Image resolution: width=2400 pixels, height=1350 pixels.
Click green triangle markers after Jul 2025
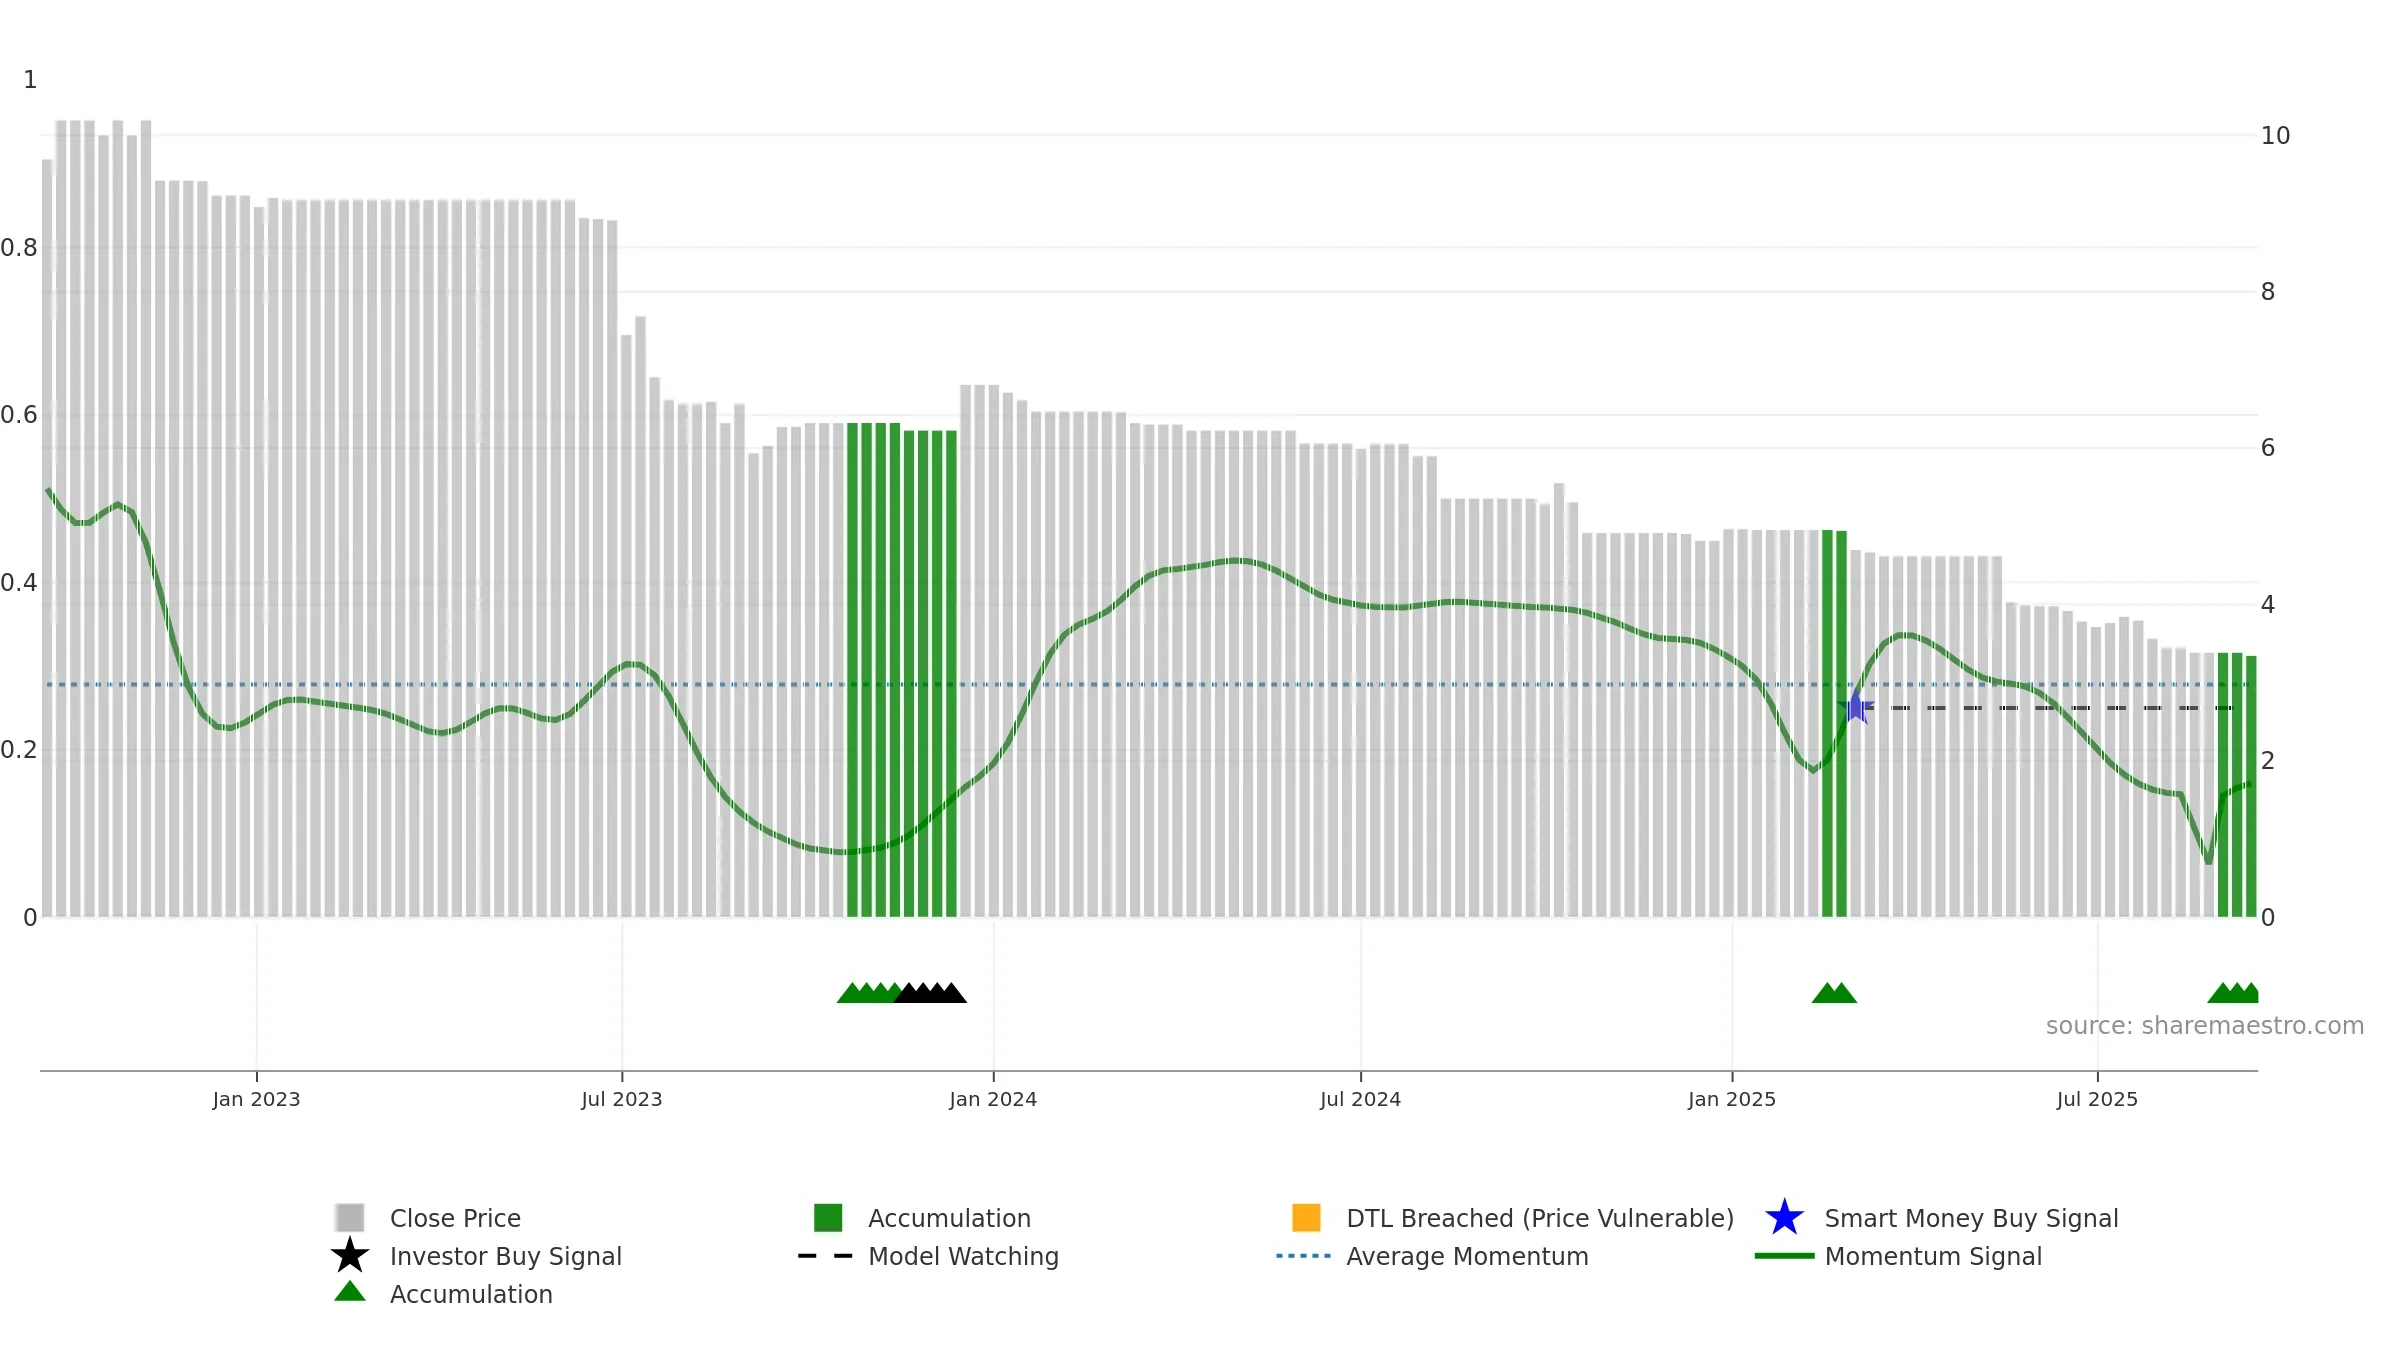[2233, 992]
